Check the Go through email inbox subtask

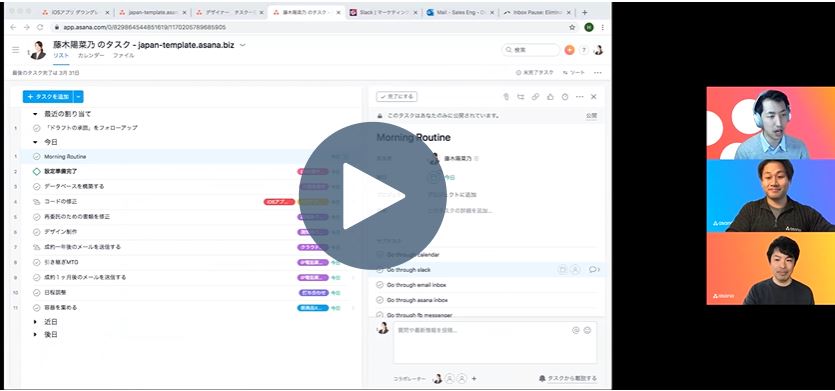click(380, 285)
